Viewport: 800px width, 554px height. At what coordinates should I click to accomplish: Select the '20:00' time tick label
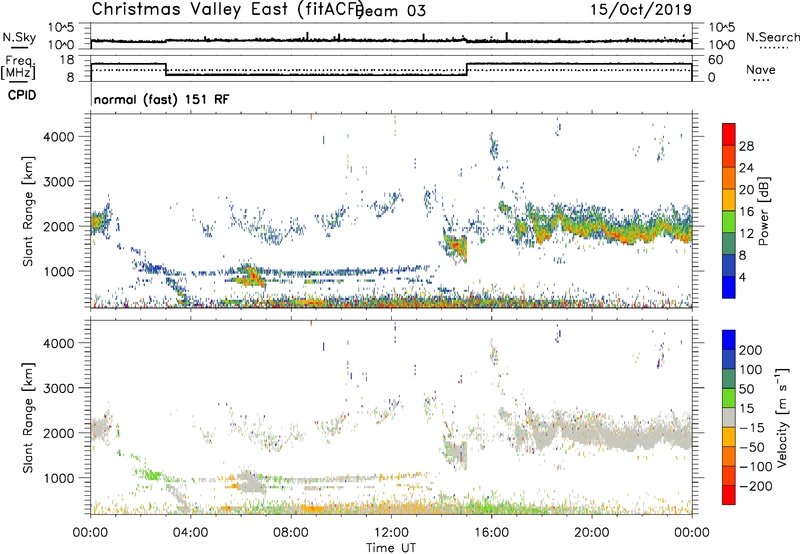coord(591,533)
